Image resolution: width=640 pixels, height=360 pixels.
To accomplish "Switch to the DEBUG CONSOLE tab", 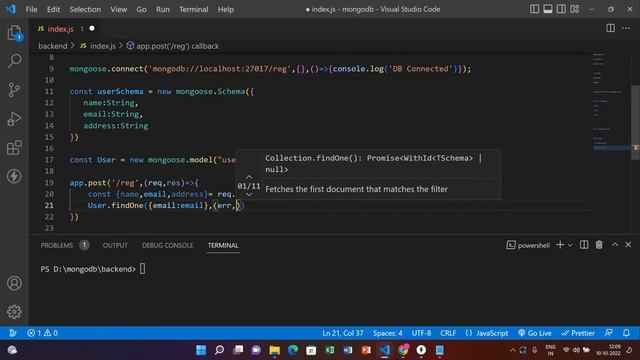I will [x=167, y=245].
